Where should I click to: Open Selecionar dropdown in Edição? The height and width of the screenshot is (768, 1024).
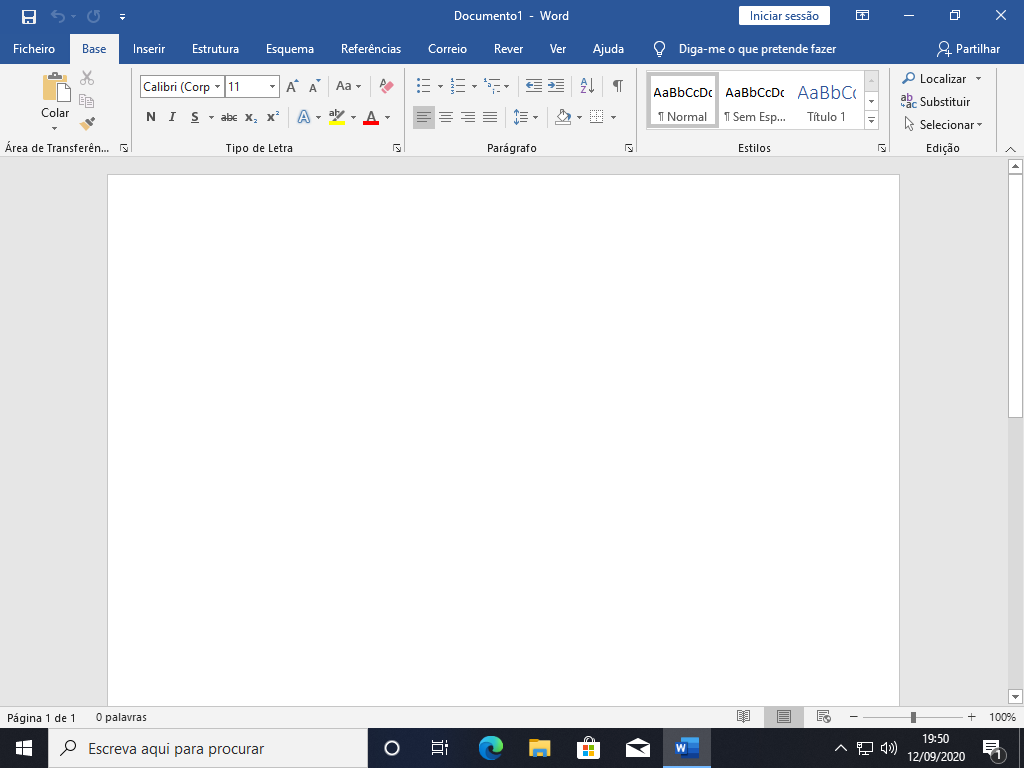click(943, 124)
